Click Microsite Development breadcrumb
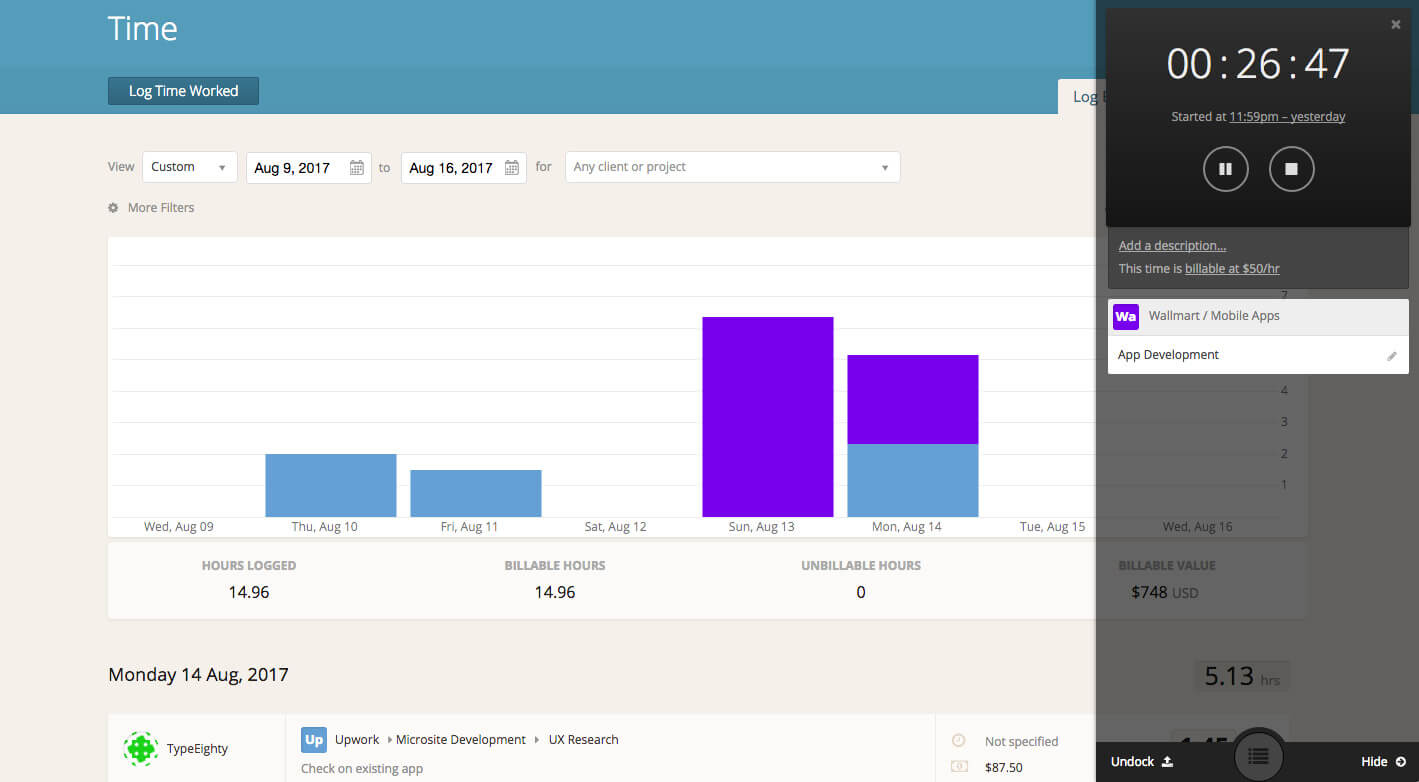The height and width of the screenshot is (782, 1419). (461, 740)
